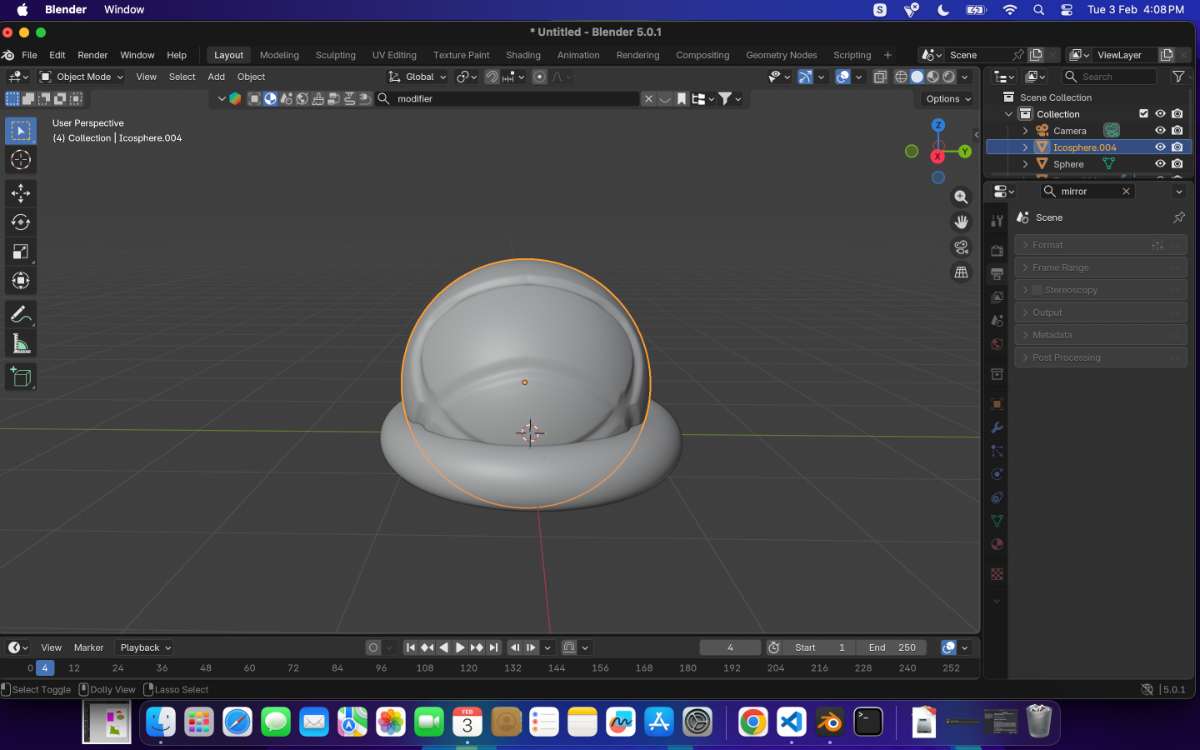The image size is (1200, 750).
Task: Click the viewport Options button
Action: click(x=947, y=99)
